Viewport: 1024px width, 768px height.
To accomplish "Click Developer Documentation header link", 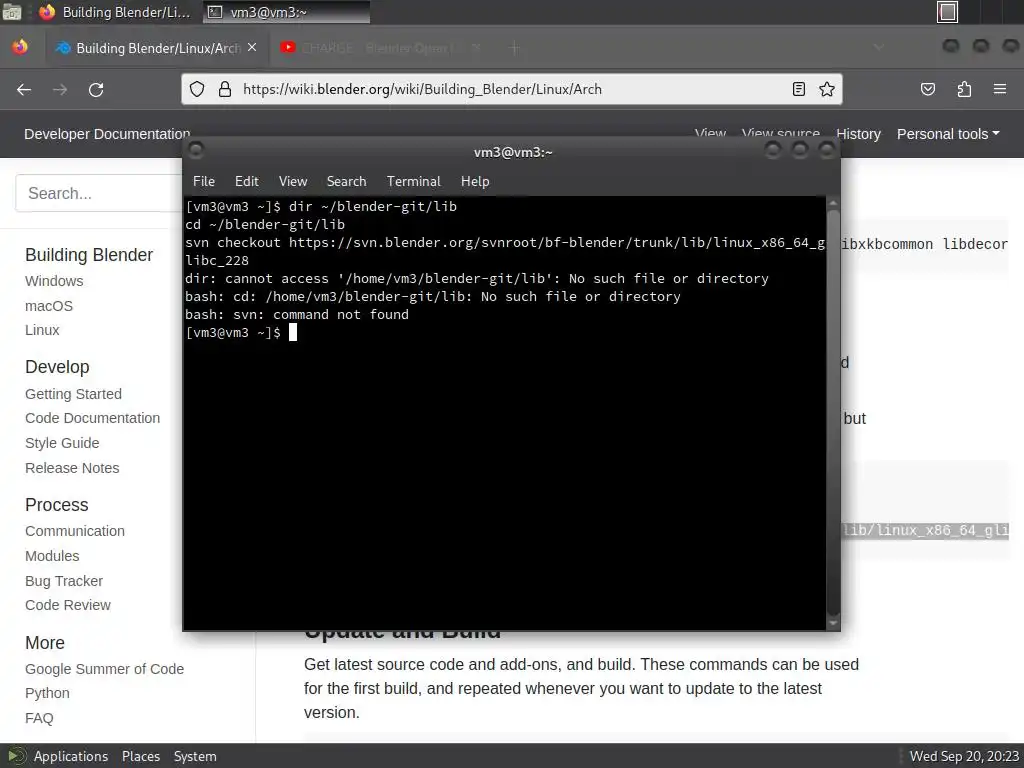I will point(107,134).
